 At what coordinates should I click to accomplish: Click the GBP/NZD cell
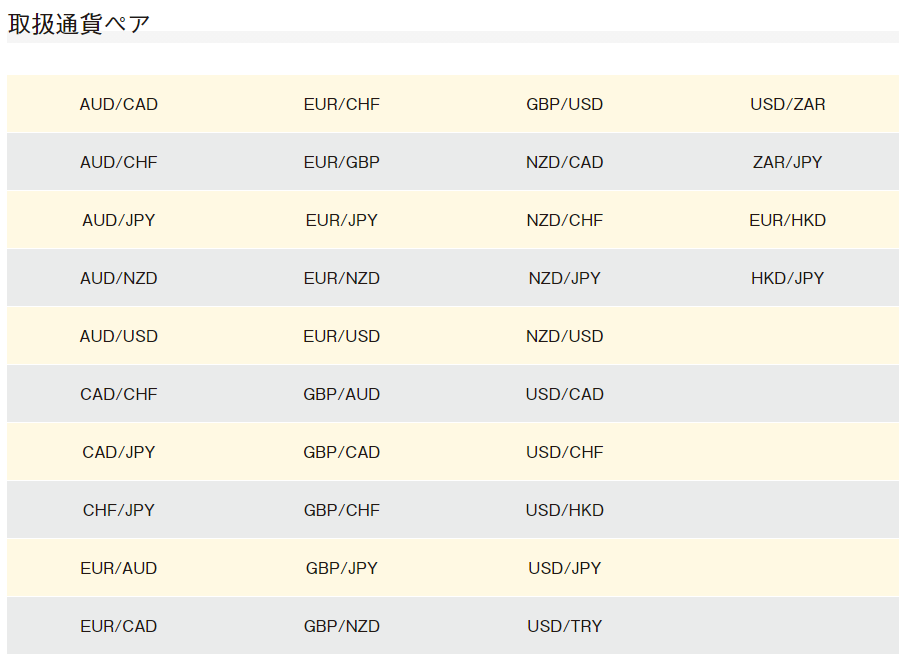[x=341, y=627]
